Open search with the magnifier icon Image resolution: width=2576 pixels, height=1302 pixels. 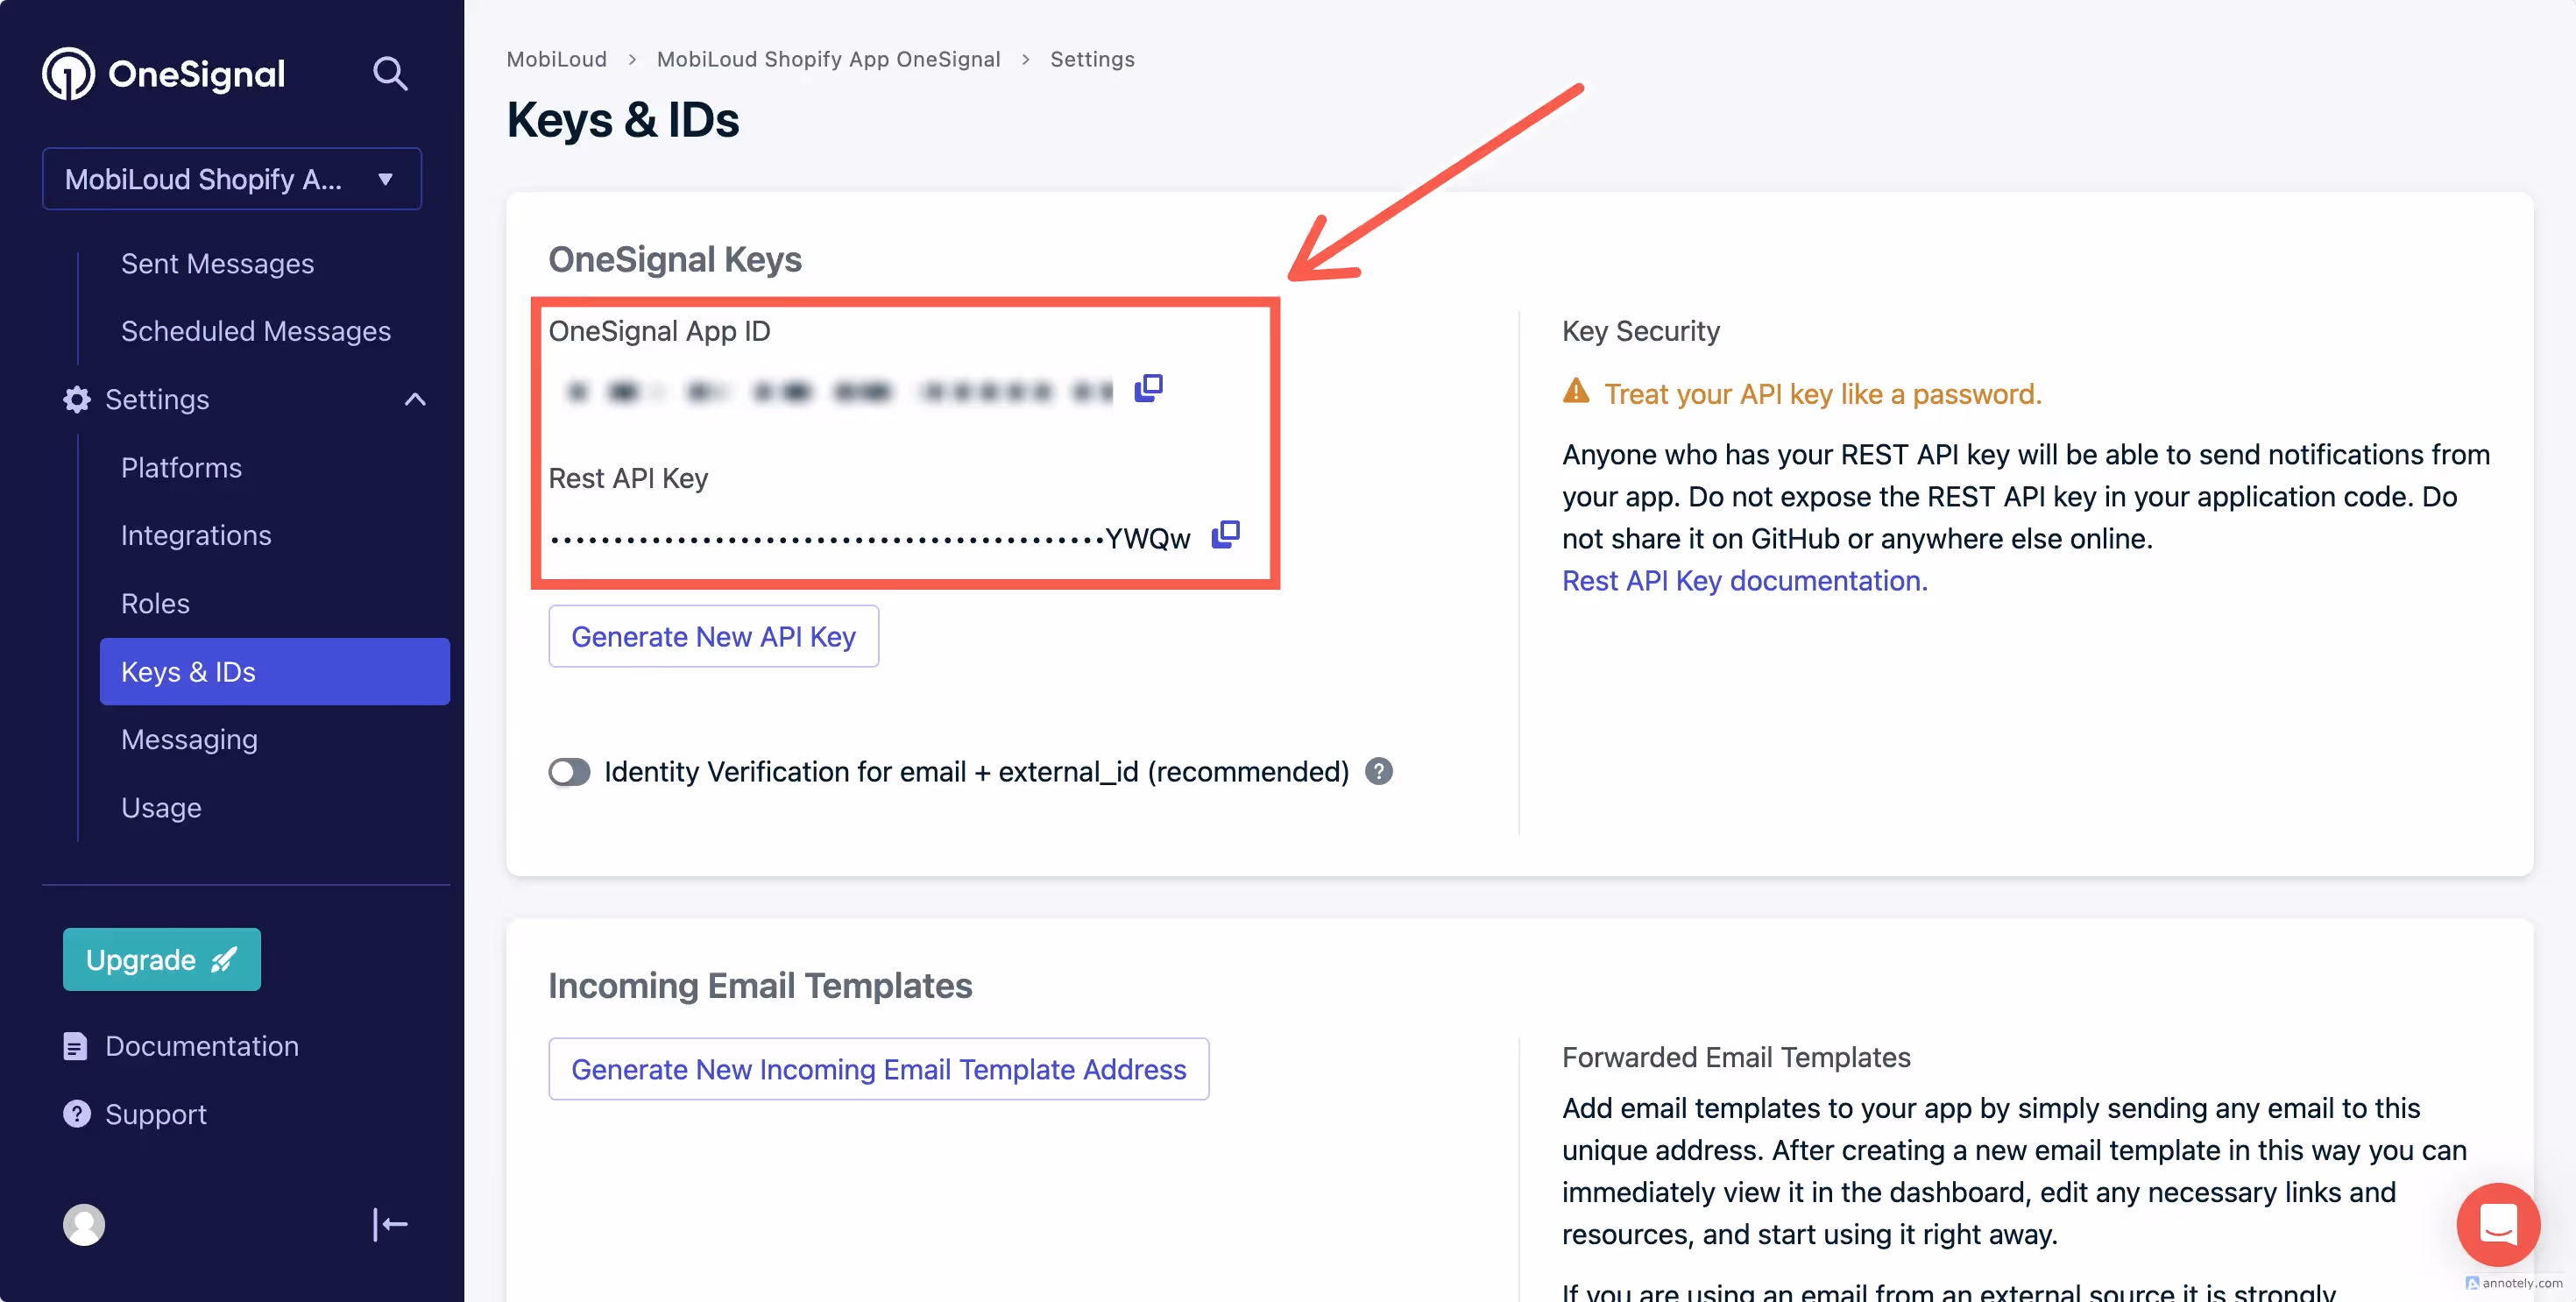390,73
